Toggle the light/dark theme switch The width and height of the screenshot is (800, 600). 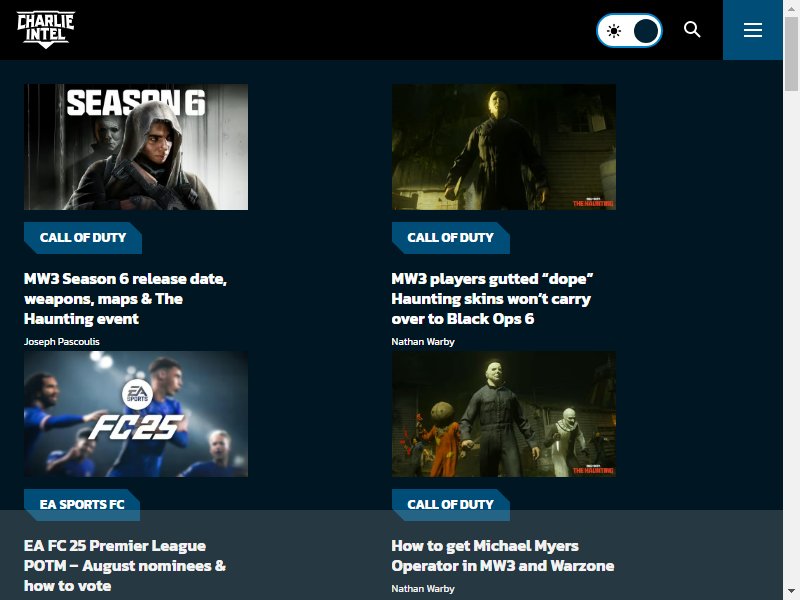point(629,31)
